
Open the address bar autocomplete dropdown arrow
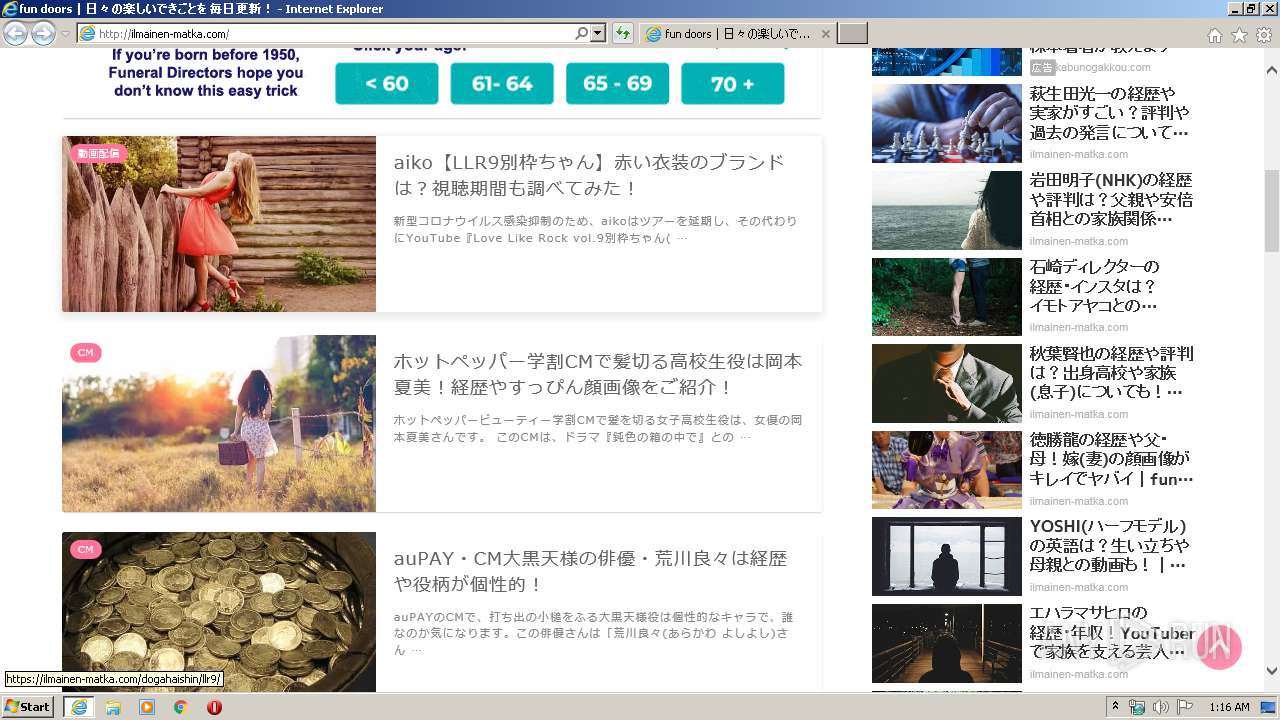[x=598, y=33]
